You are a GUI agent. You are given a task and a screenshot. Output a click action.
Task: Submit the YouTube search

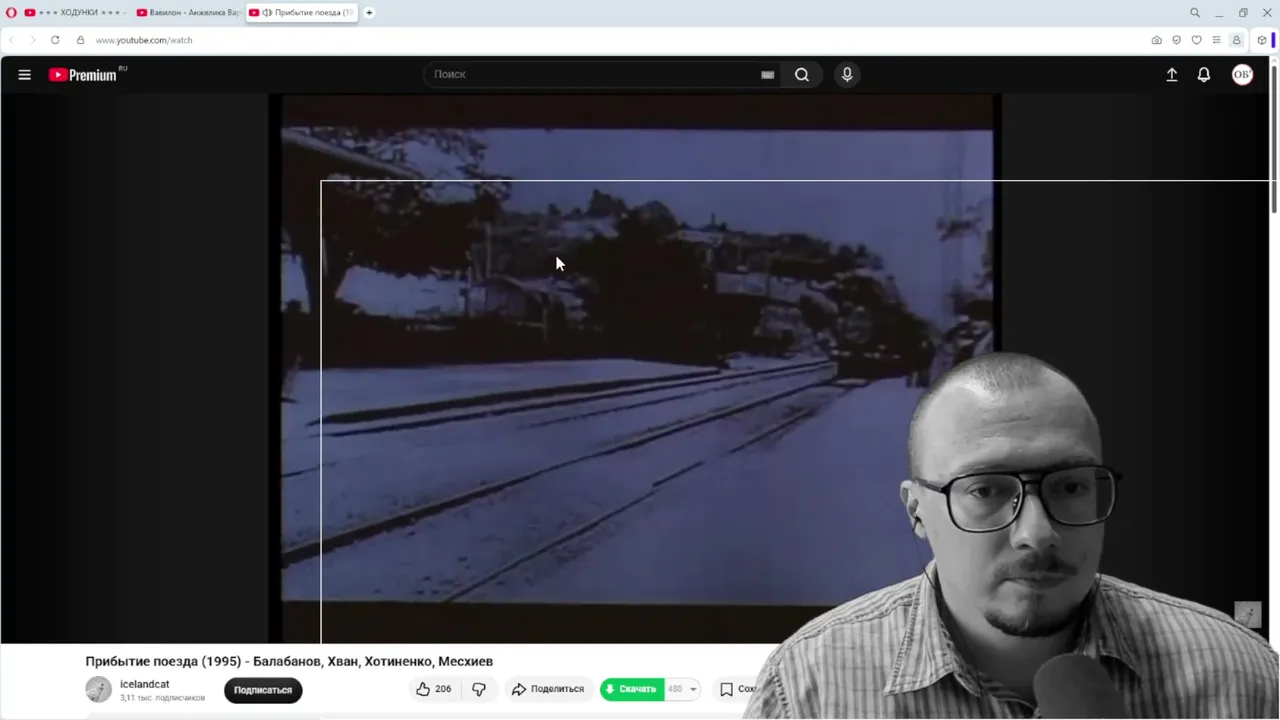pyautogui.click(x=802, y=74)
